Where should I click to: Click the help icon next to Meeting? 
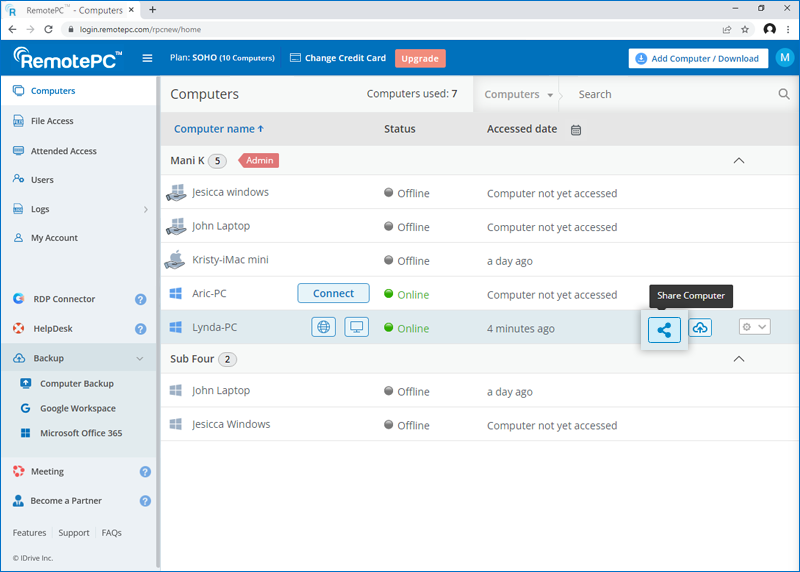(145, 472)
